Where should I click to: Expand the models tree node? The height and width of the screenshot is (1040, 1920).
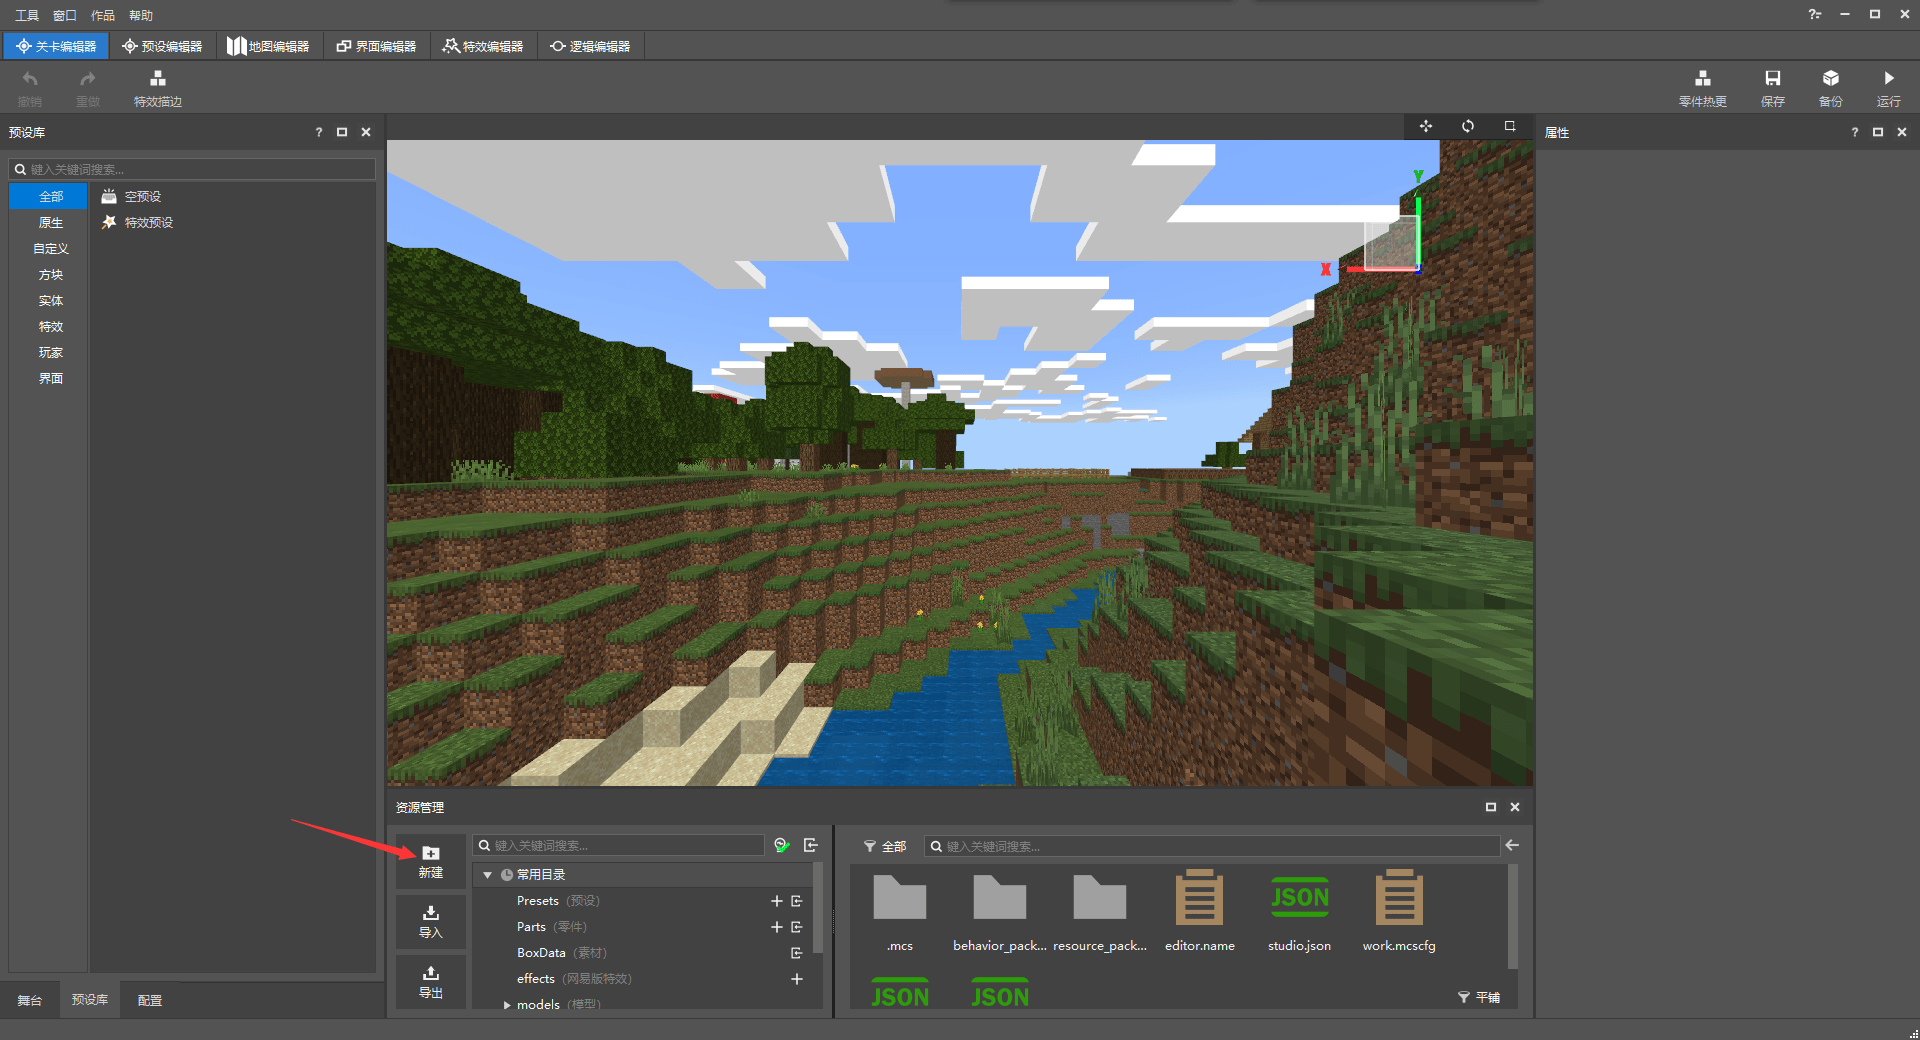(507, 1004)
